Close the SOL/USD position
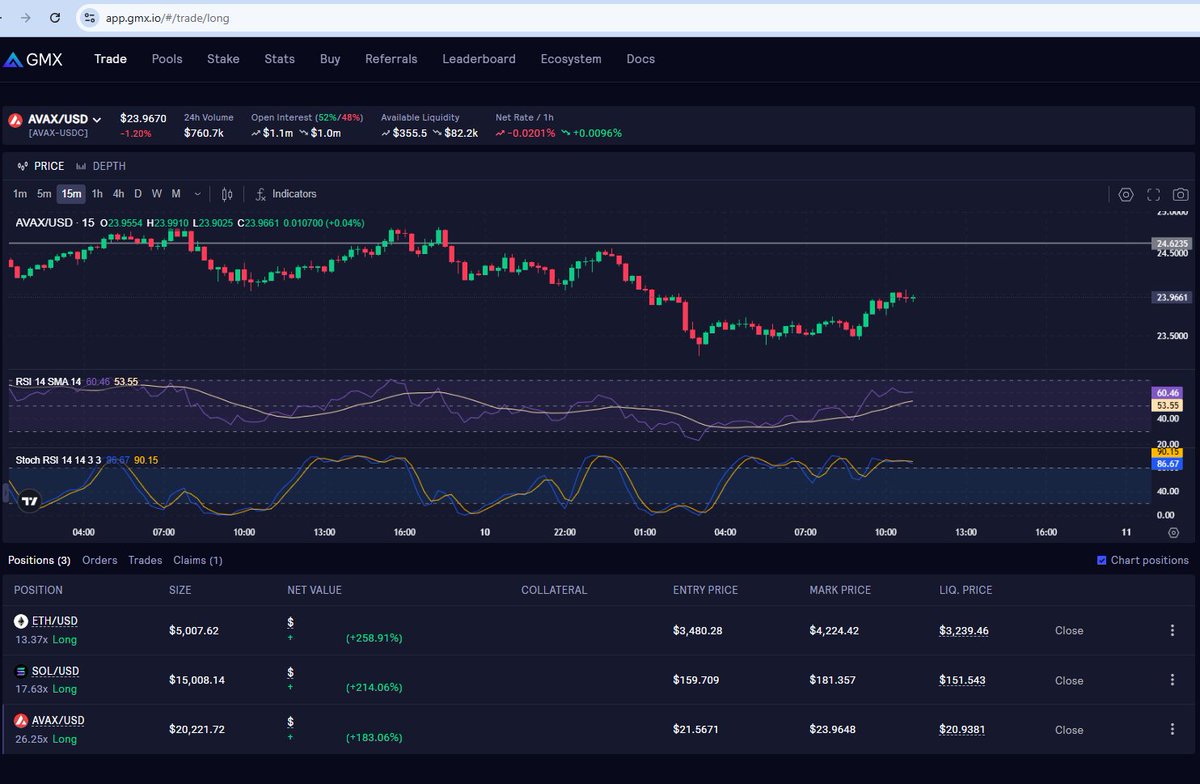 click(x=1069, y=680)
